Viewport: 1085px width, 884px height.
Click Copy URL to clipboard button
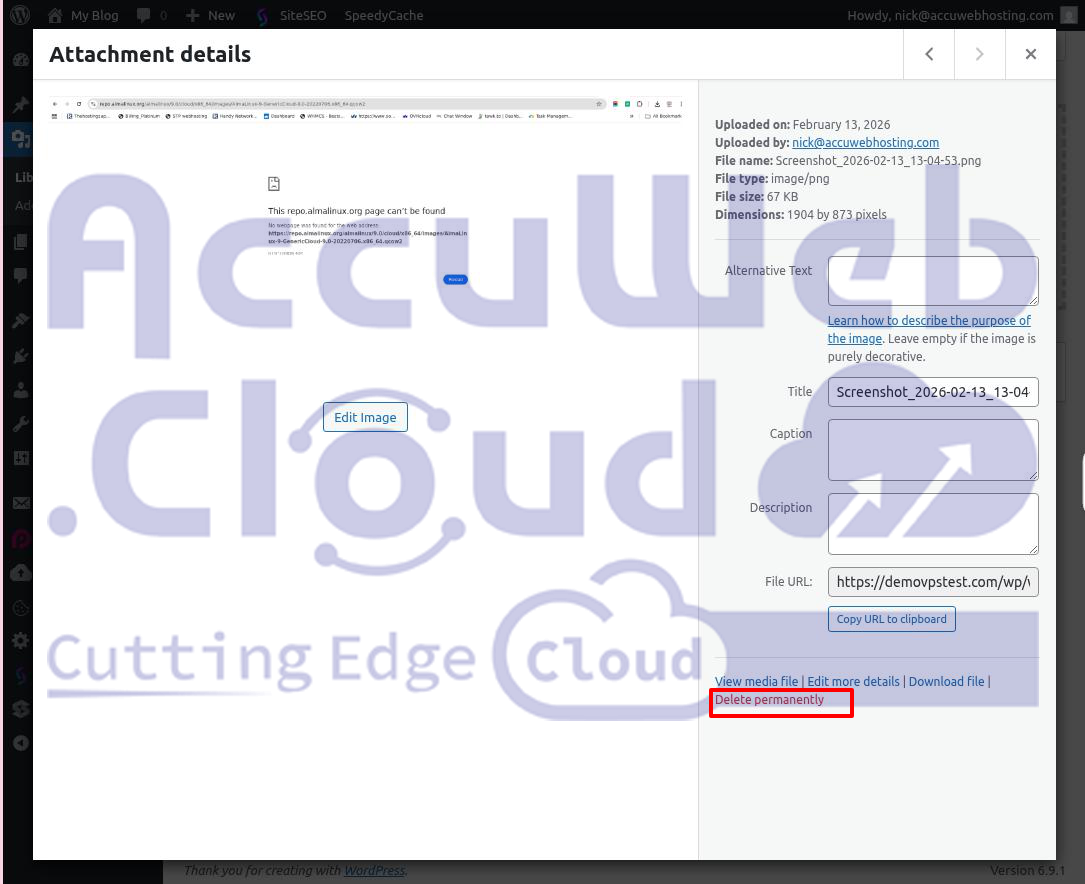[891, 619]
